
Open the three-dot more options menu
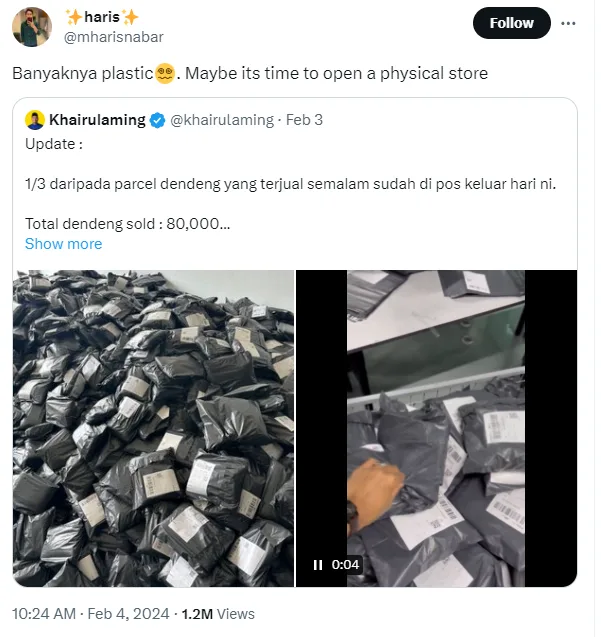[x=569, y=23]
